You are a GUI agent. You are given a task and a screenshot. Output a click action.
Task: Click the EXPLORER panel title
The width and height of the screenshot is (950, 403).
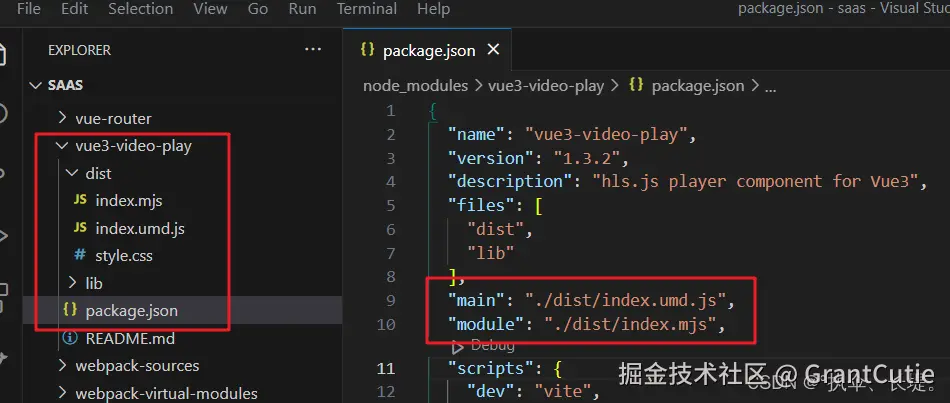coord(79,50)
